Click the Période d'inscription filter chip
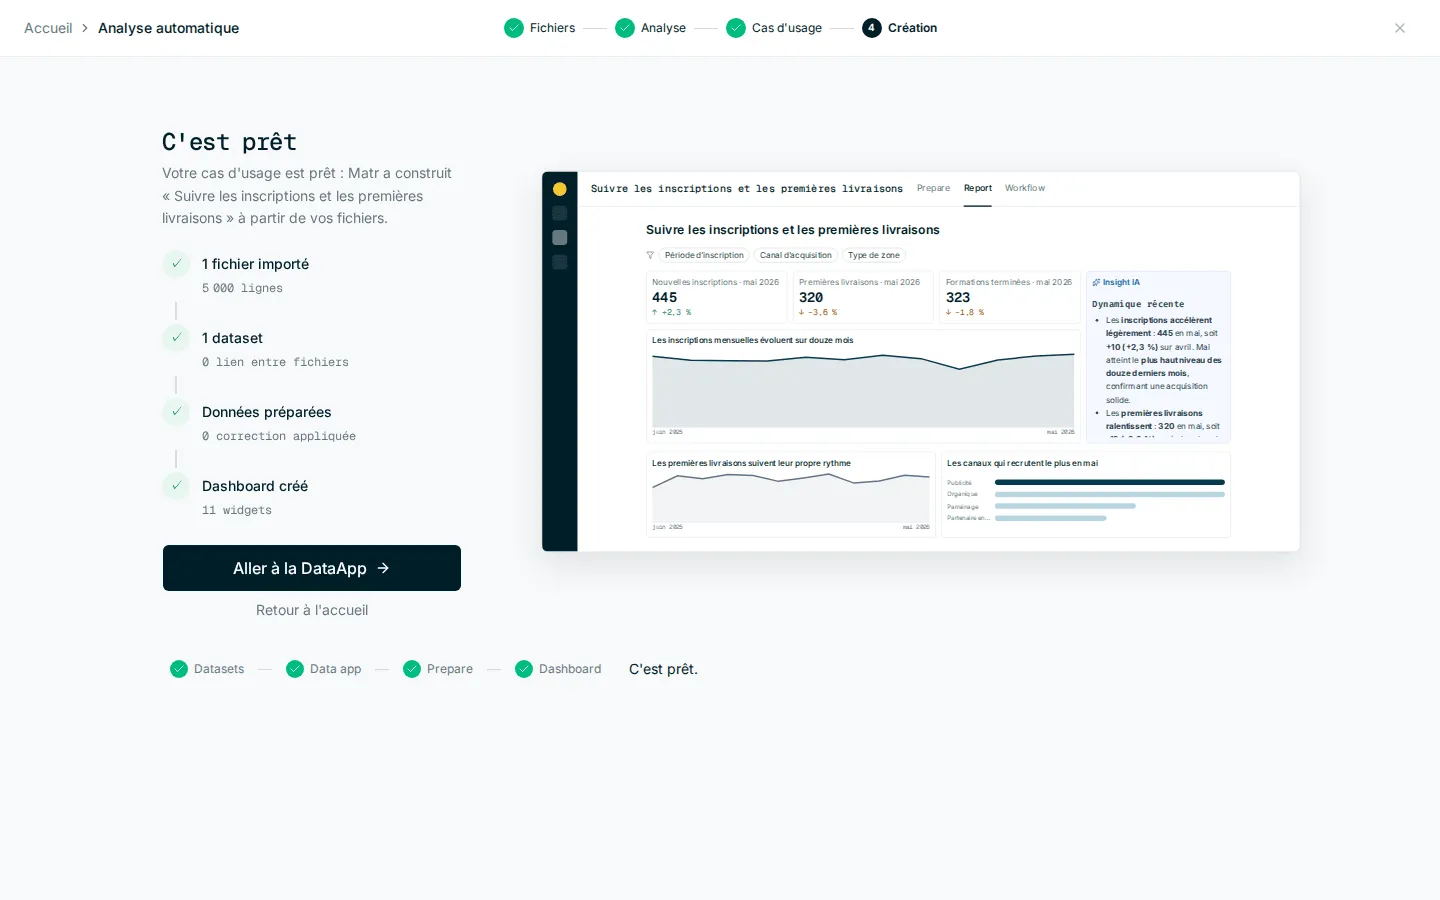The height and width of the screenshot is (900, 1440). tap(704, 255)
